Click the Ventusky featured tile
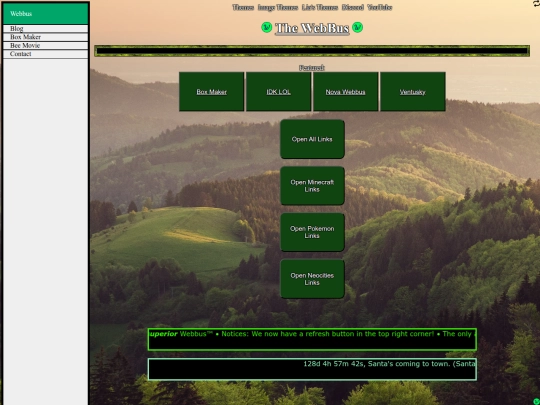The width and height of the screenshot is (540, 405). point(413,92)
